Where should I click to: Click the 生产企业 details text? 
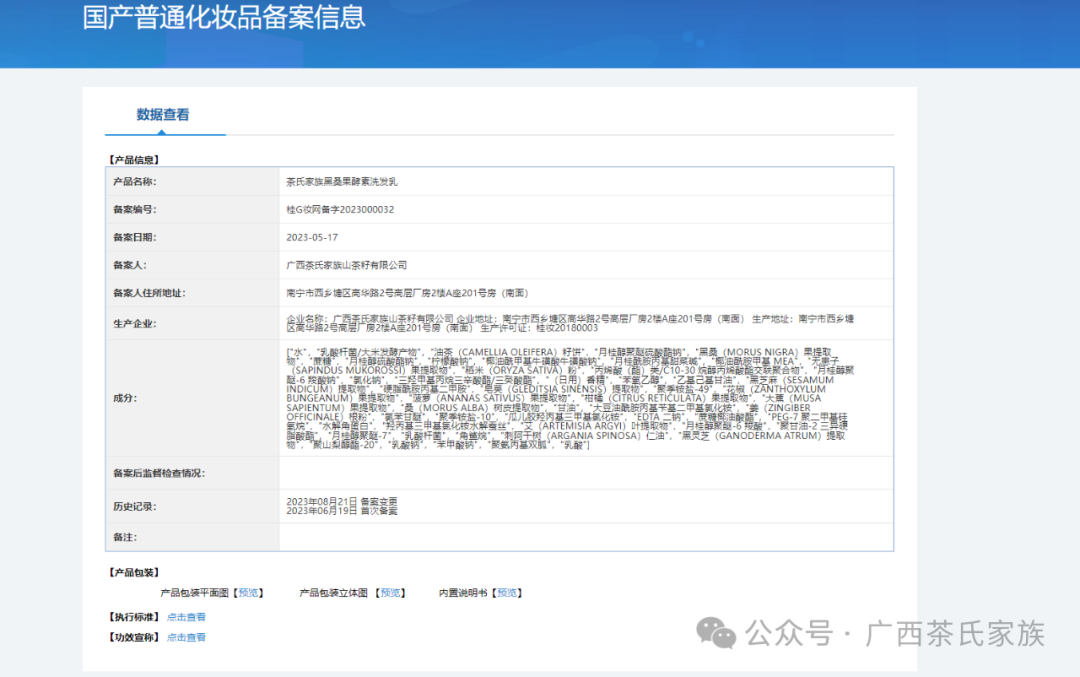point(570,323)
